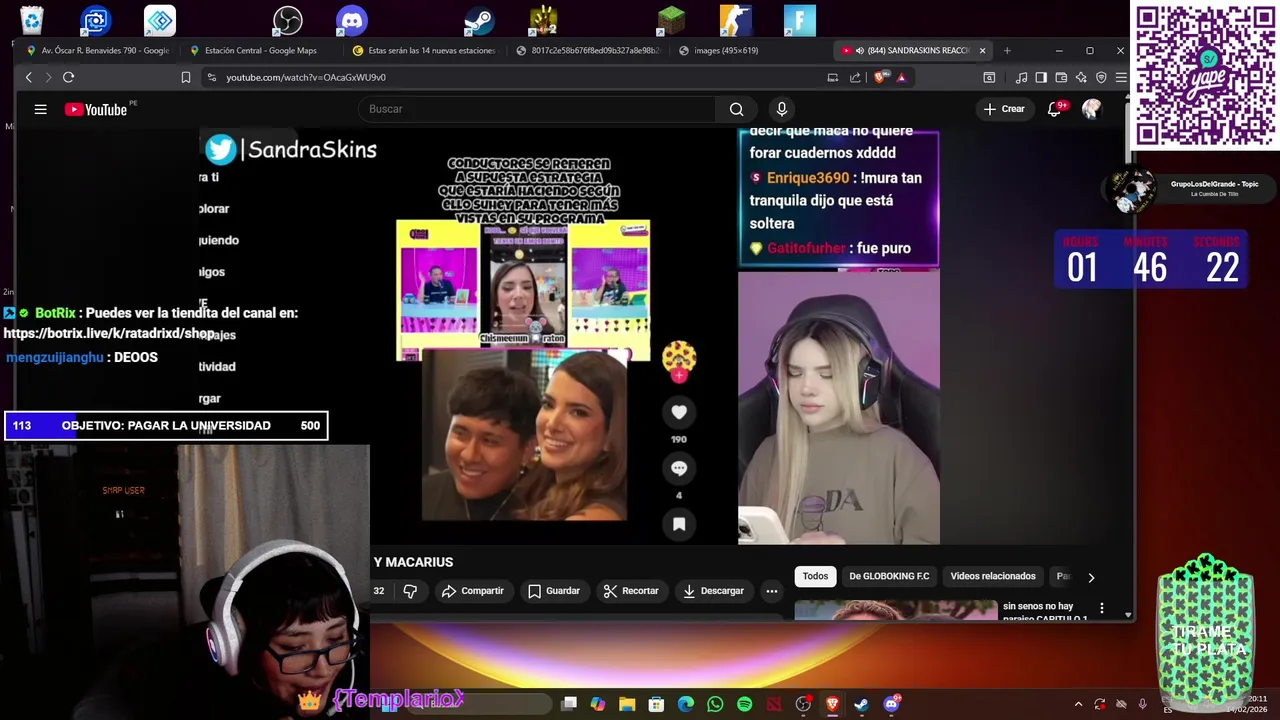The image size is (1280, 720).
Task: Click the Compartir share button
Action: tap(473, 591)
